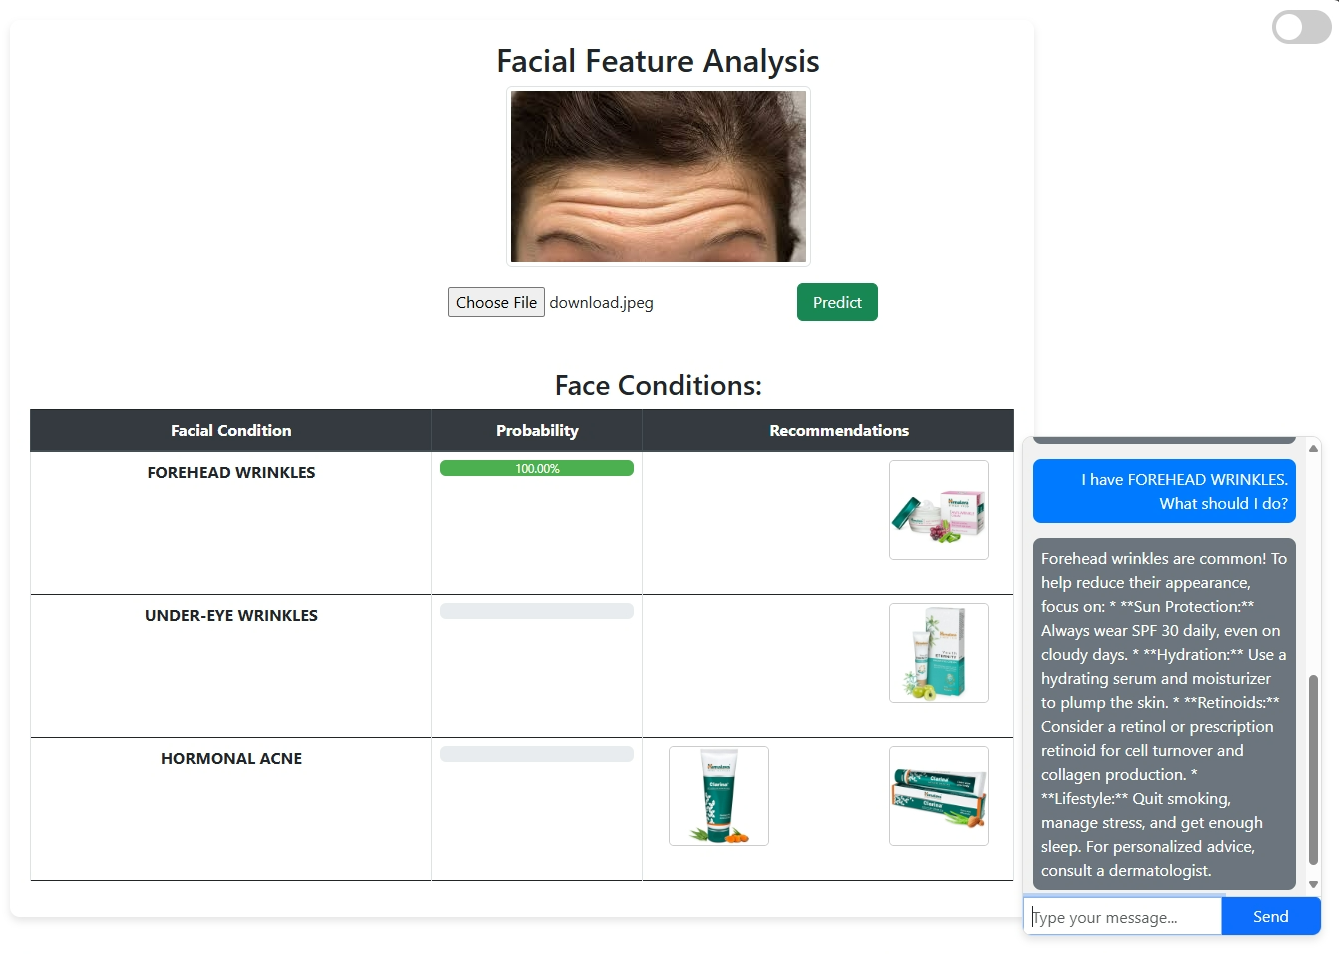This screenshot has height=954, width=1339.
Task: Open the product image for Under-Eye Wrinkles
Action: coord(938,653)
